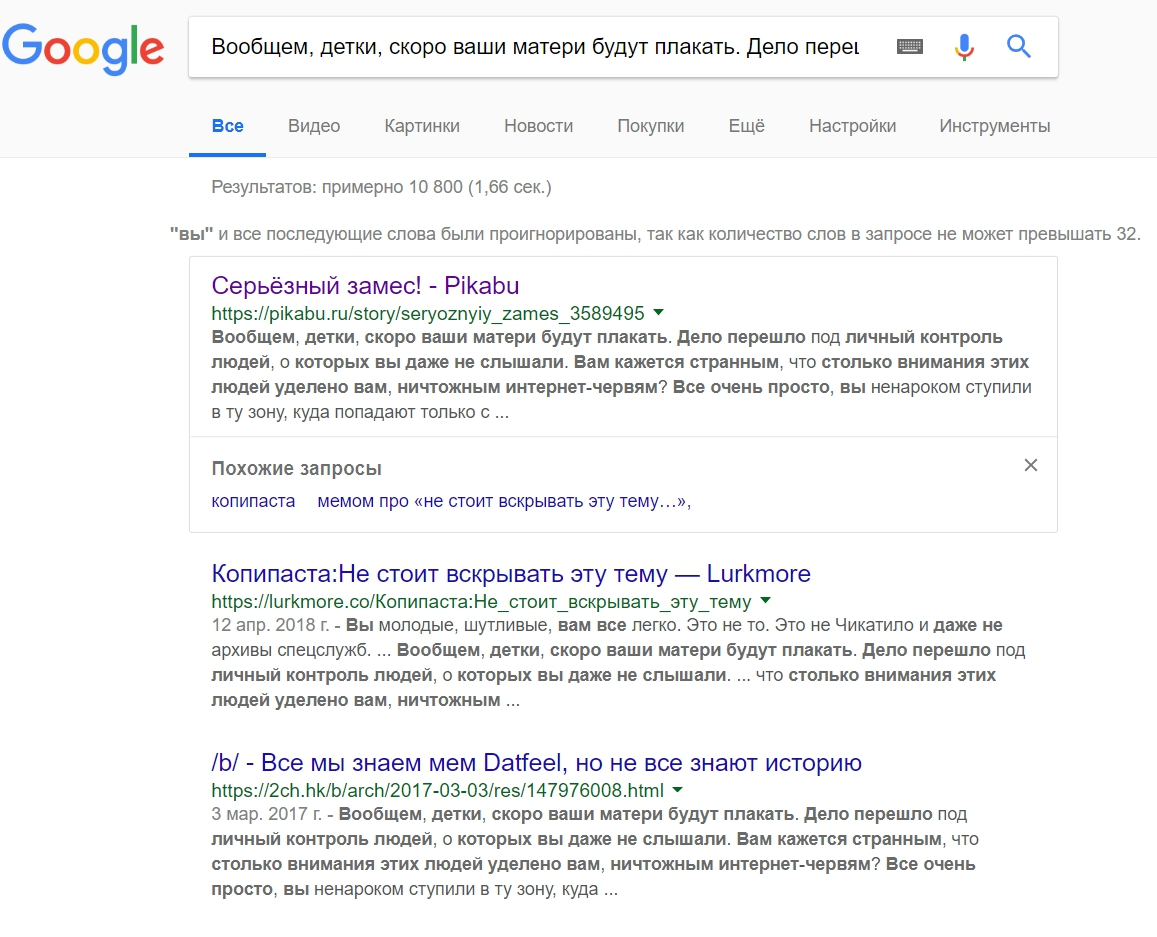Click the ignored-words notice about "вы"
Screen dimensions: 1157x937
pos(655,234)
